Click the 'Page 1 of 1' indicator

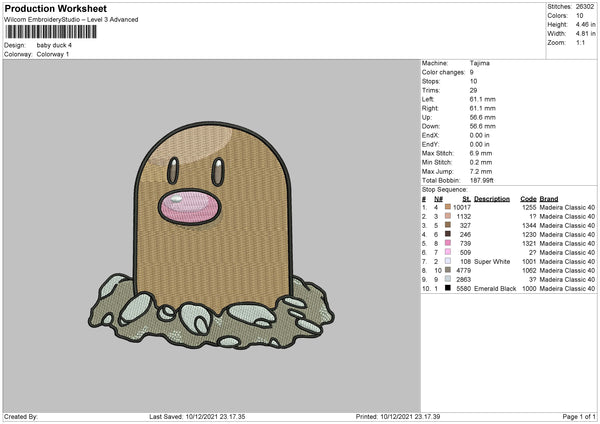(x=579, y=416)
